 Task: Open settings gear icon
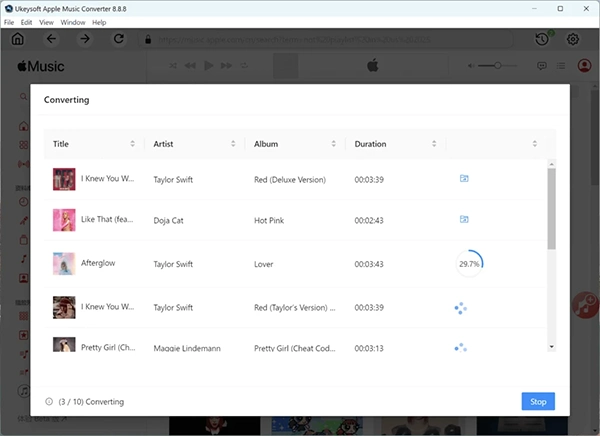[573, 39]
